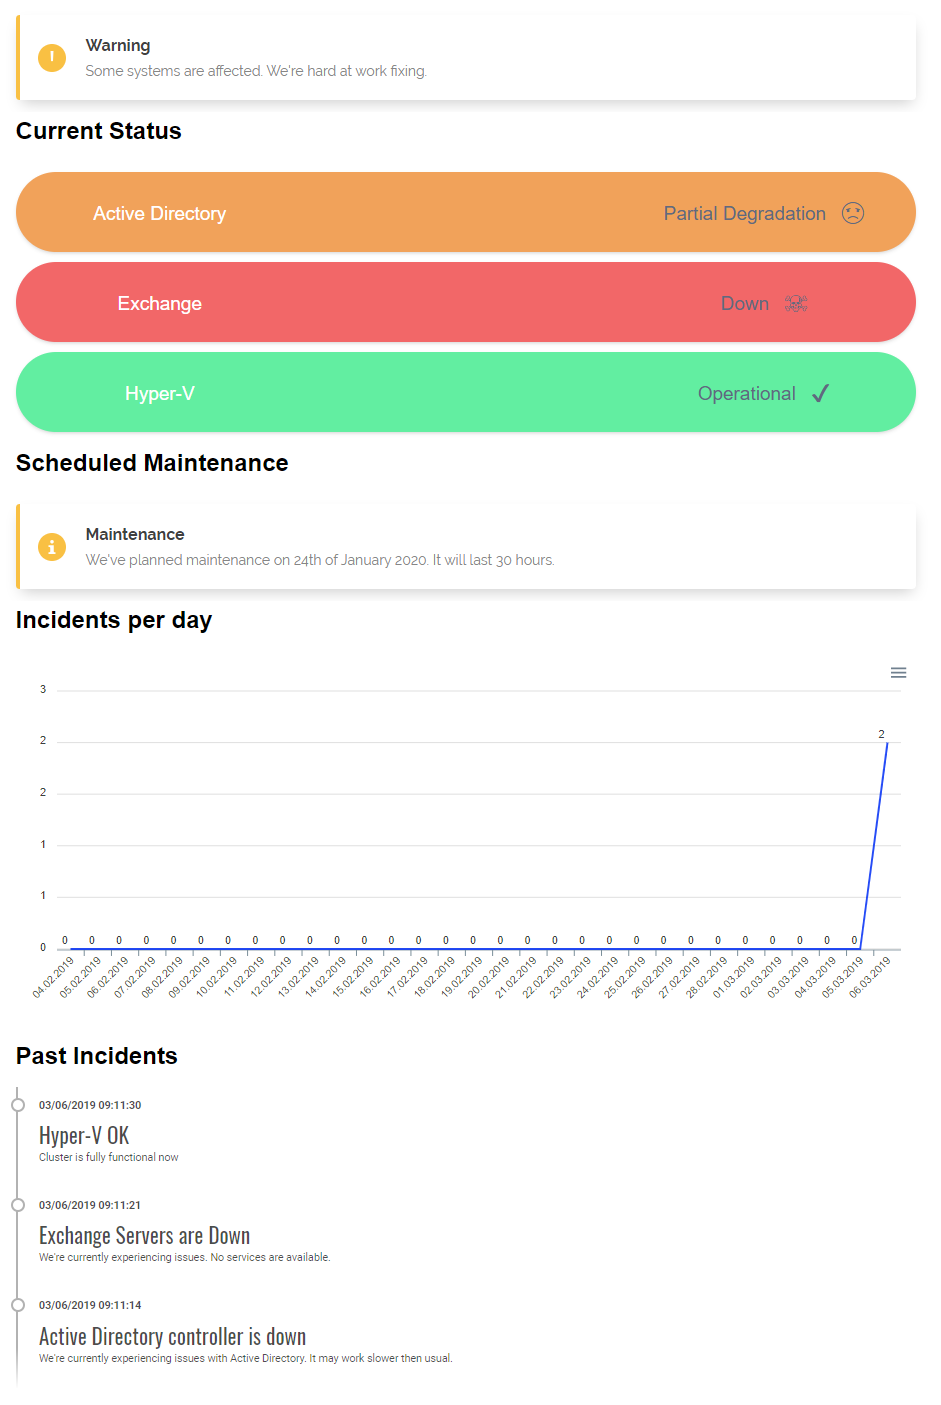This screenshot has width=941, height=1405.
Task: Open the Active Directory controller is down incident
Action: click(x=172, y=1336)
